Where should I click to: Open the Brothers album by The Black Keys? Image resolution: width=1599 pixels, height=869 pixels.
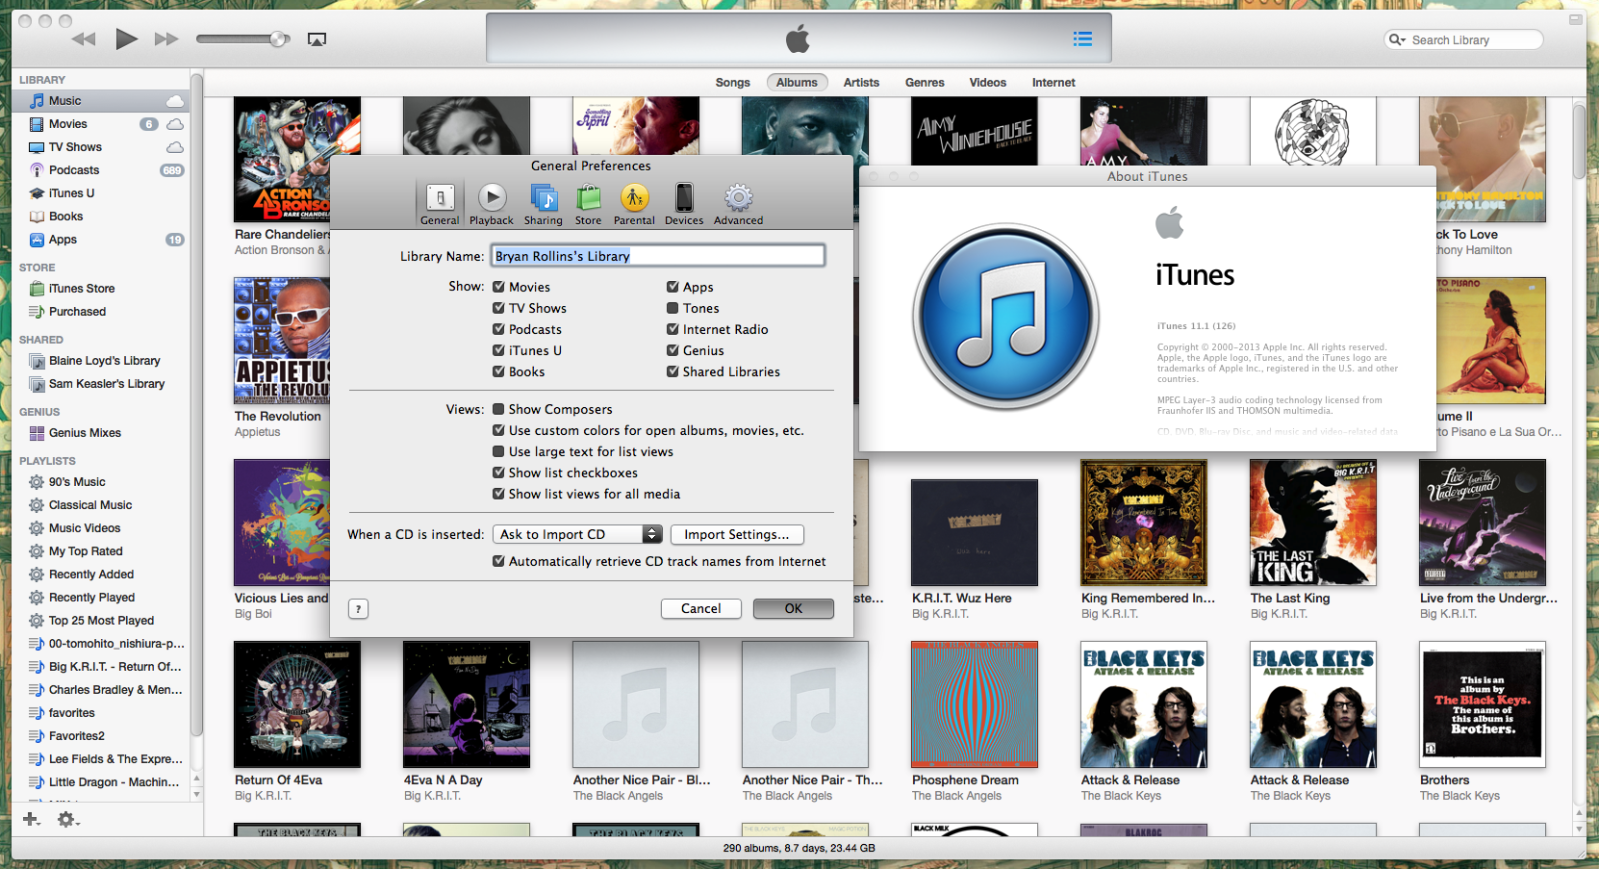1482,705
